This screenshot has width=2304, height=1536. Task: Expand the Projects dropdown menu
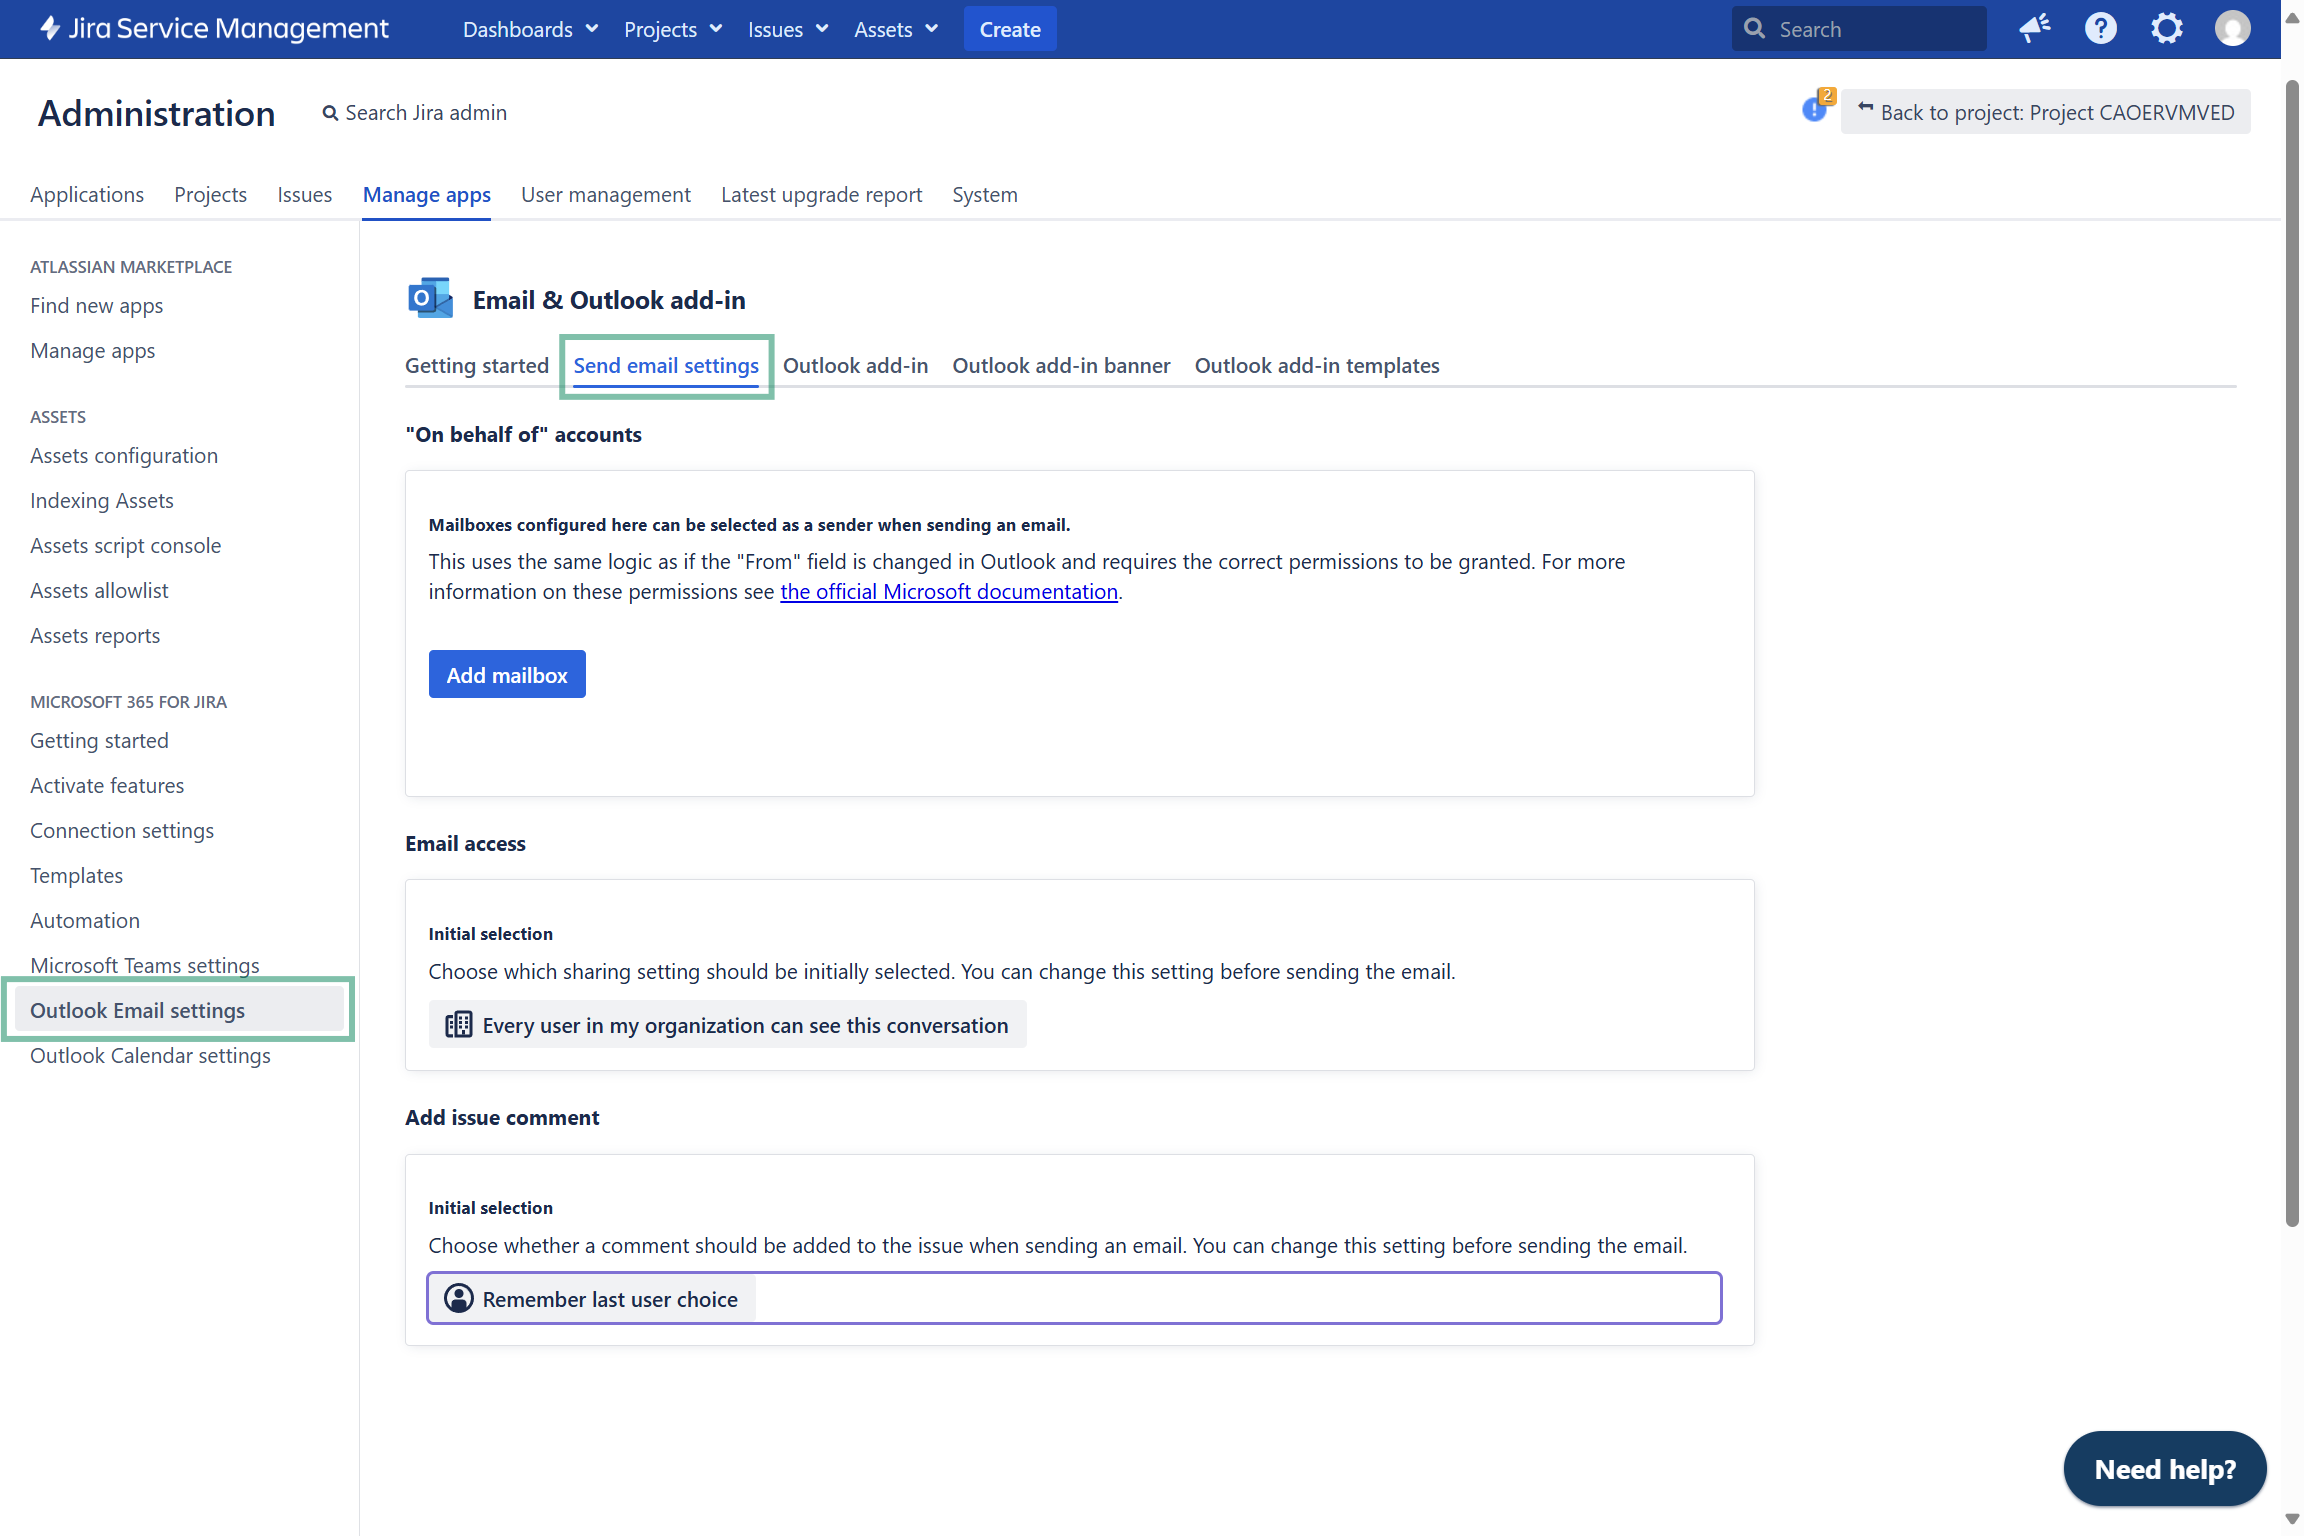tap(673, 30)
